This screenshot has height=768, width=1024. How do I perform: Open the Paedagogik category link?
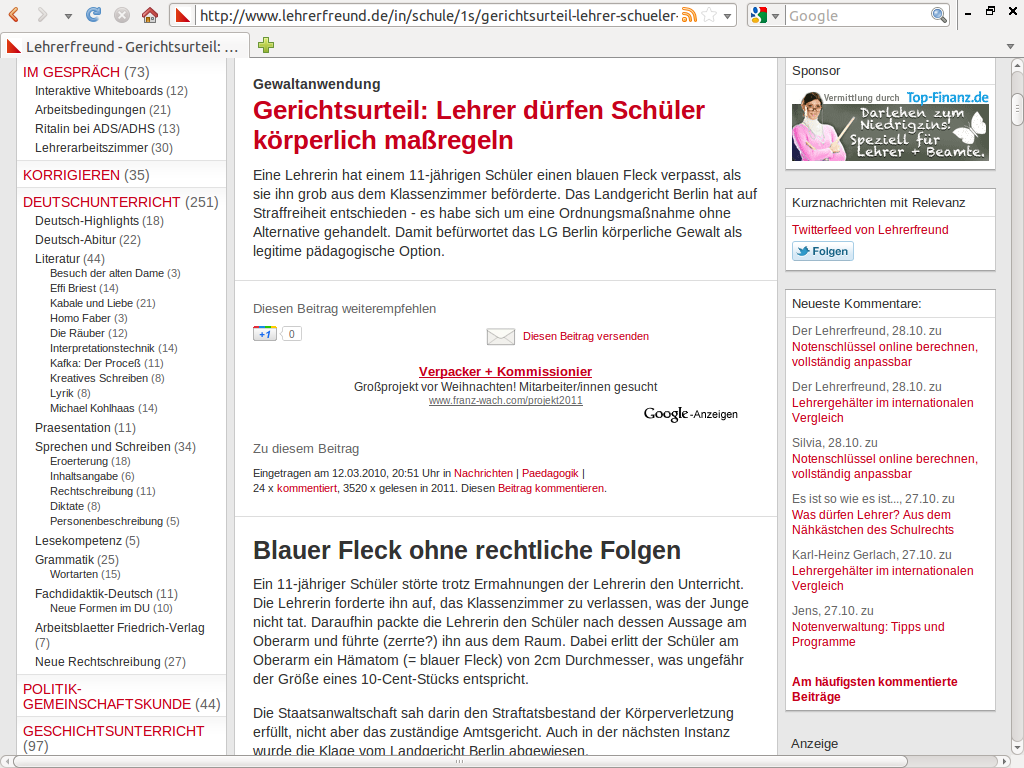[550, 473]
